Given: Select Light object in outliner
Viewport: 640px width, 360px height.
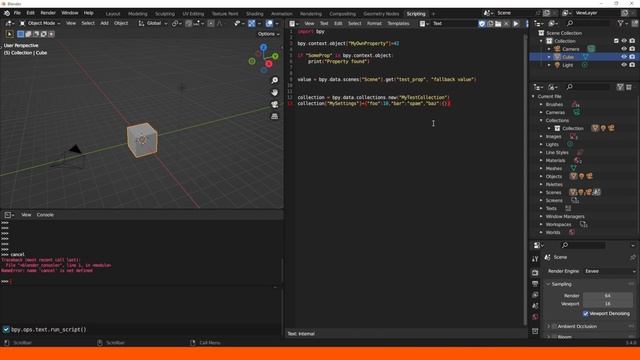Looking at the screenshot, I should coord(567,65).
